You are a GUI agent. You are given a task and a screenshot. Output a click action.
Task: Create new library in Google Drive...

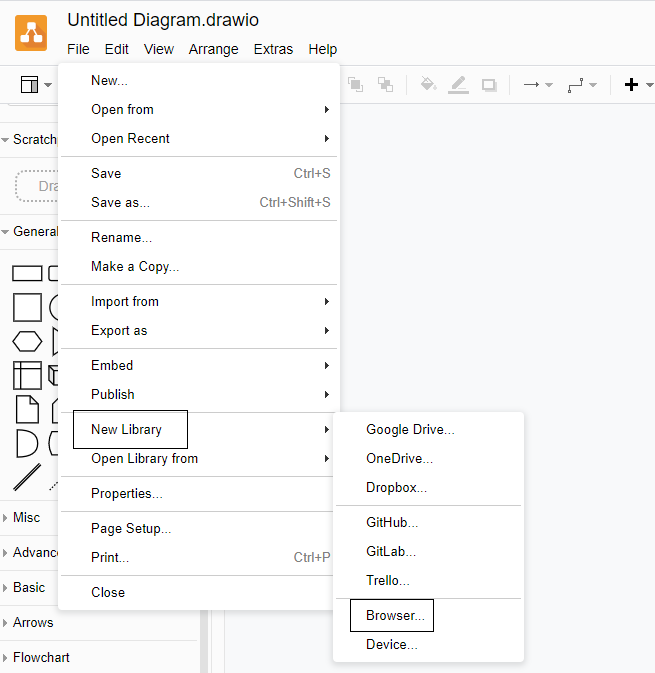pos(428,430)
